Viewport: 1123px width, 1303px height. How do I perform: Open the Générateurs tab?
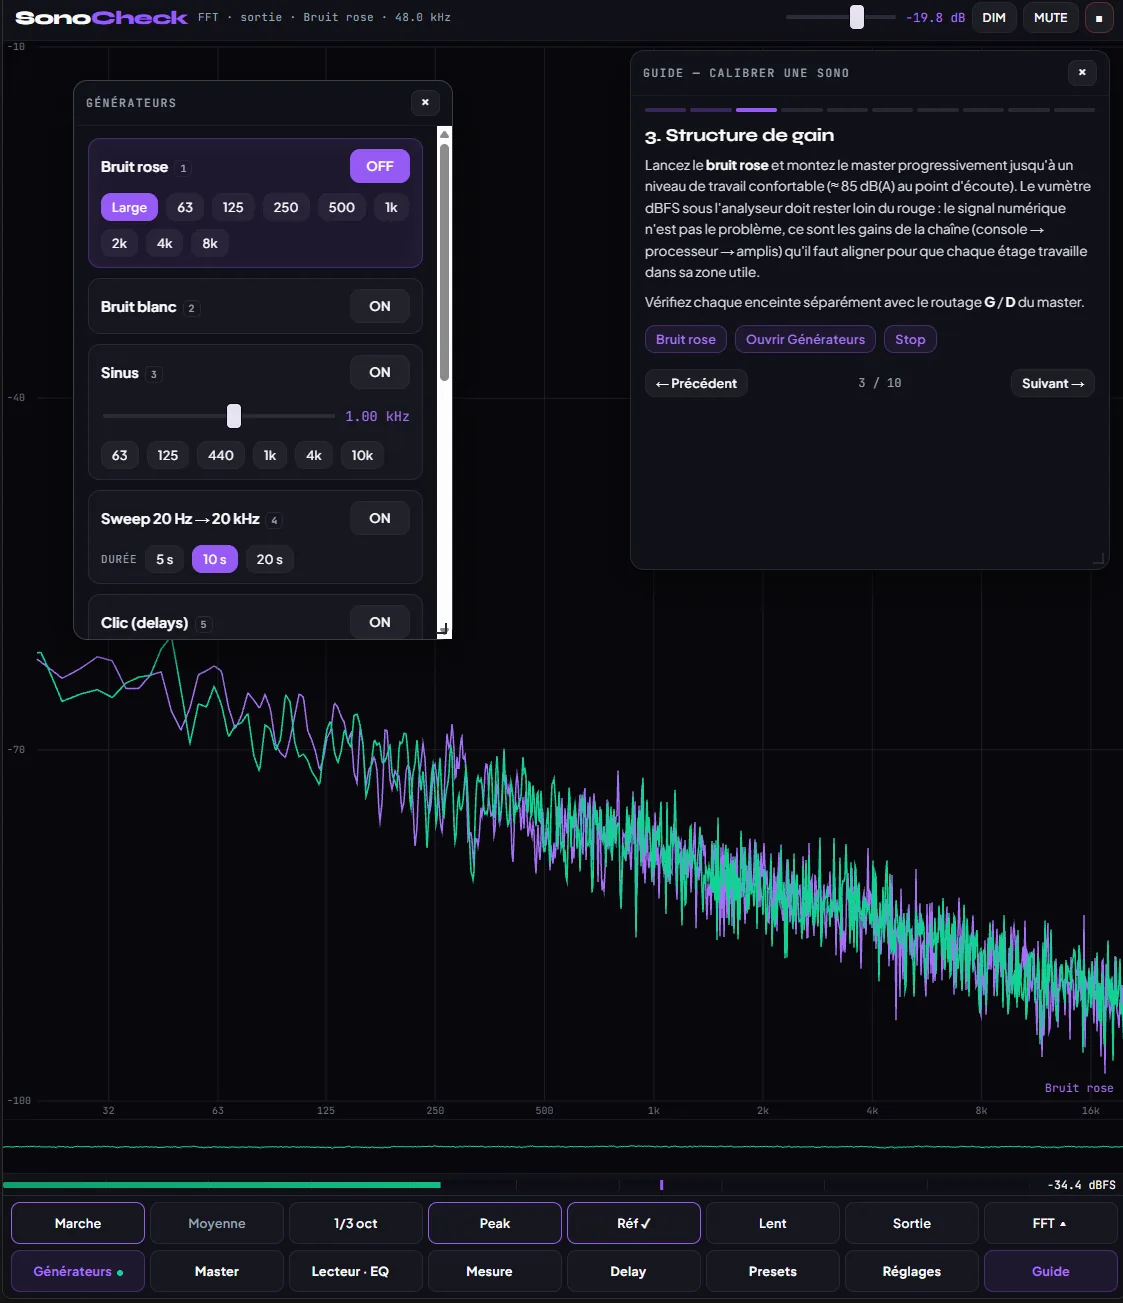(x=78, y=1271)
